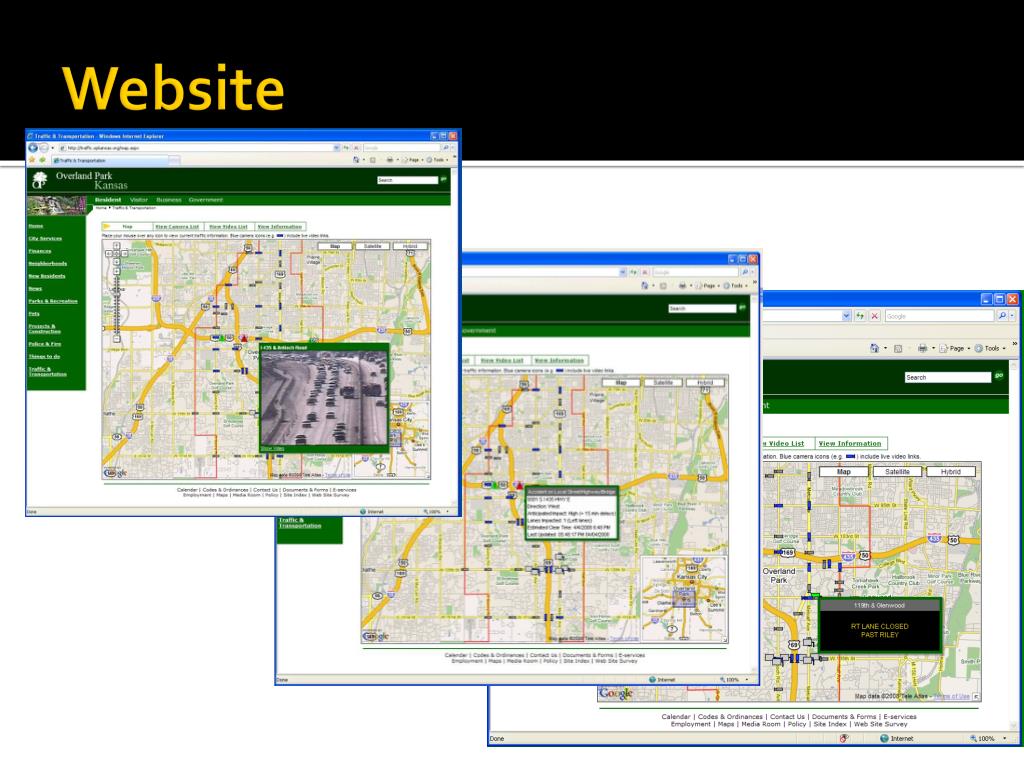
Task: Open City Services sidebar link
Action: coord(45,238)
